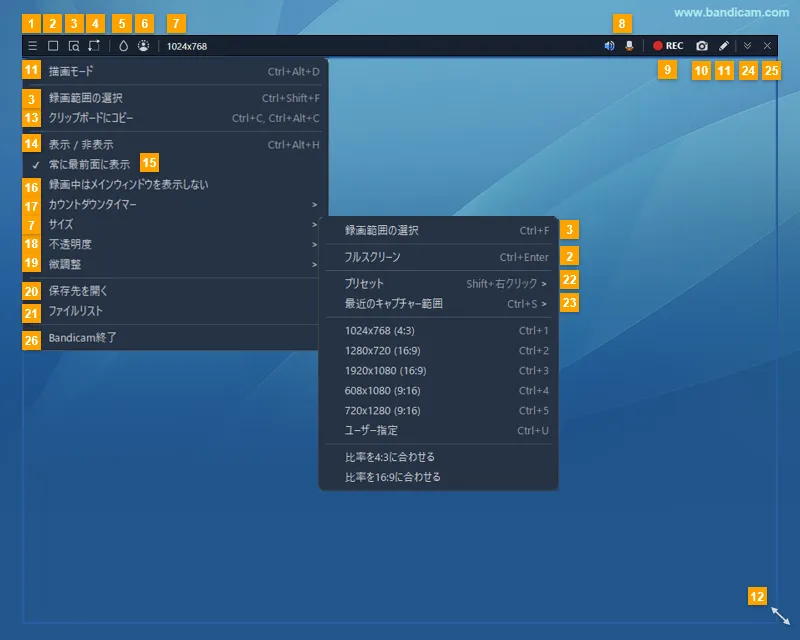The image size is (800, 640).
Task: Choose the 1920x1080 (16:9) size
Action: point(438,370)
